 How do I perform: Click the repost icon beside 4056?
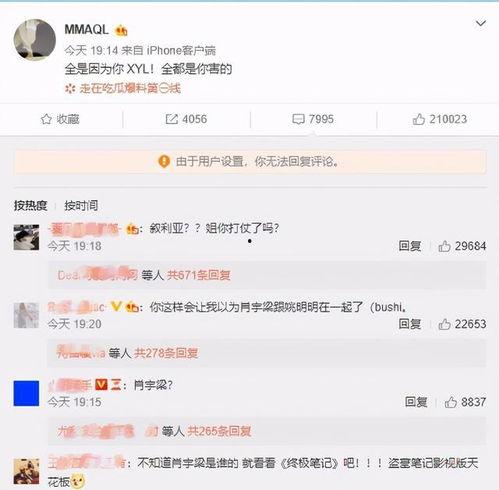pyautogui.click(x=172, y=119)
